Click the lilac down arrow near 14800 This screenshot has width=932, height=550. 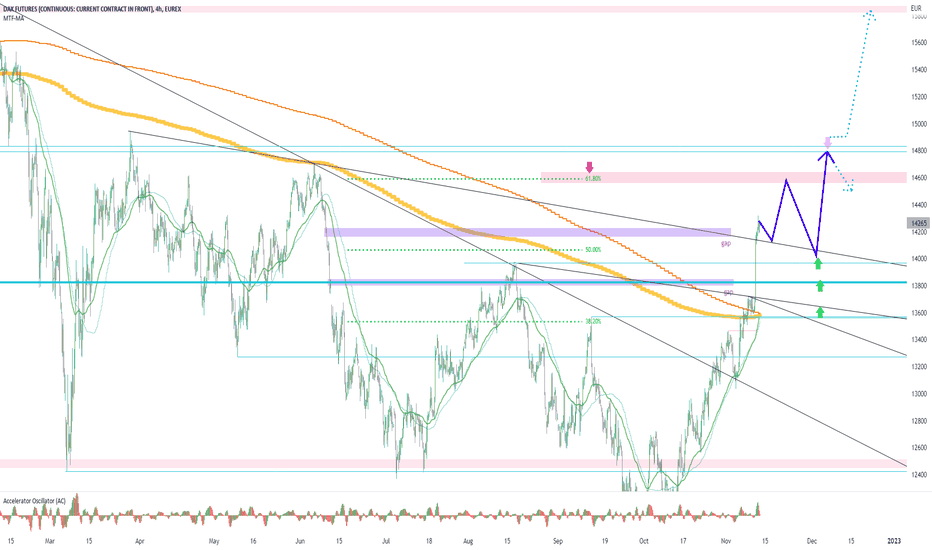pyautogui.click(x=827, y=142)
